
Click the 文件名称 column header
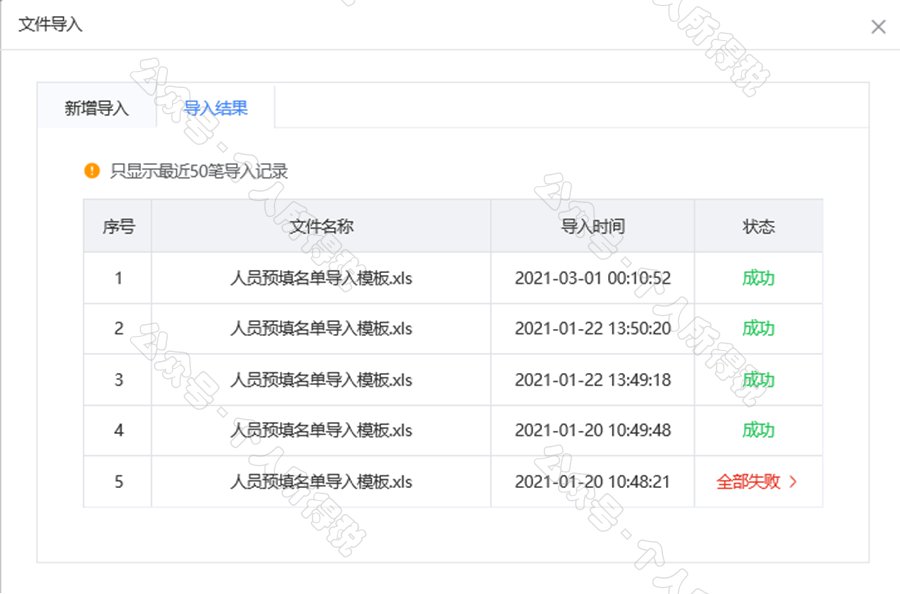coord(321,227)
